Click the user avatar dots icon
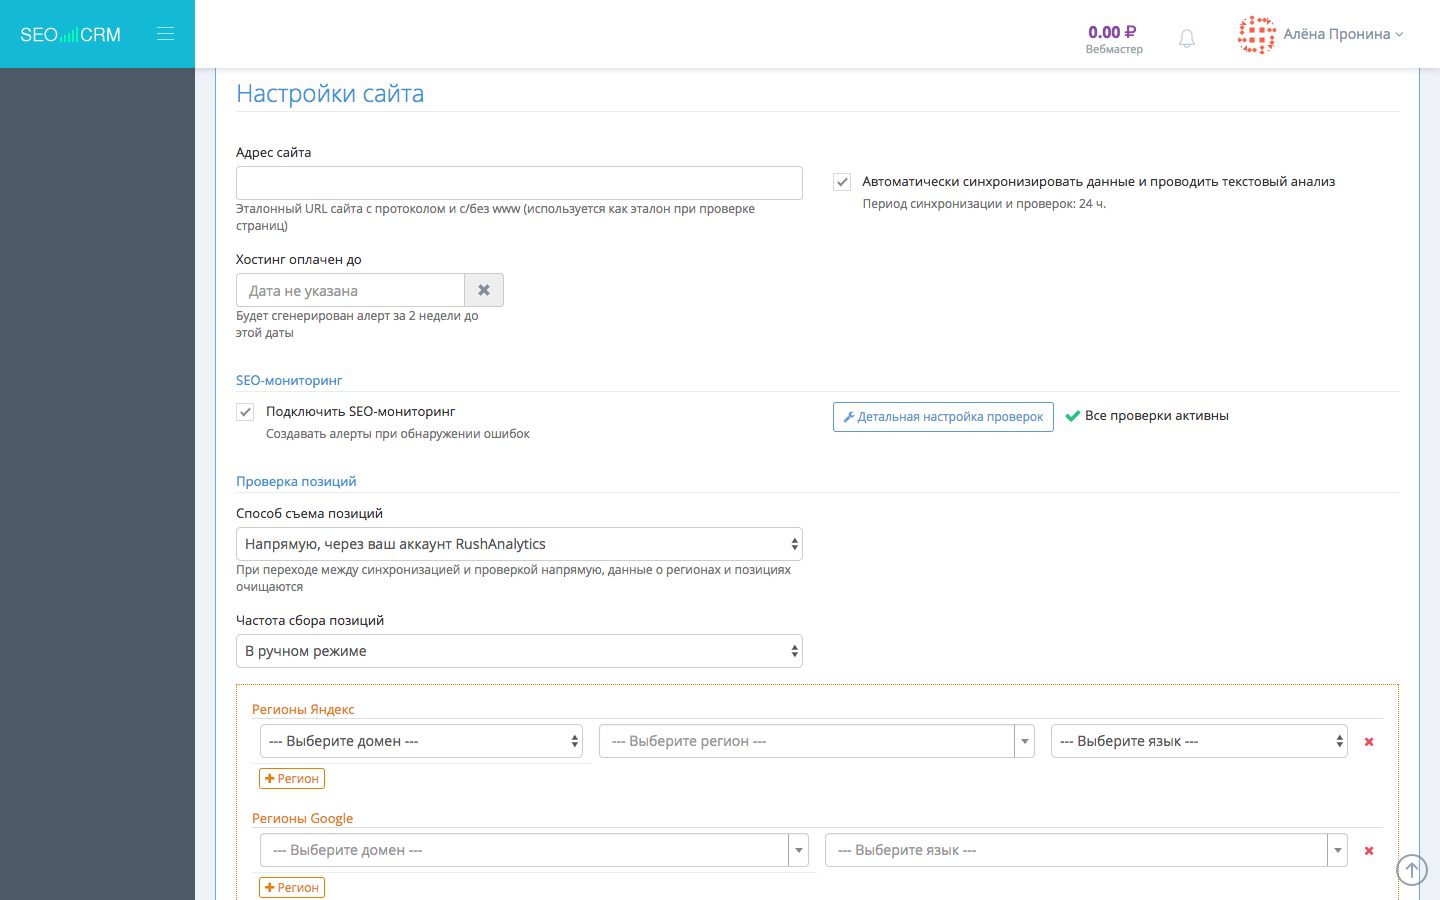Viewport: 1440px width, 900px height. 1257,34
